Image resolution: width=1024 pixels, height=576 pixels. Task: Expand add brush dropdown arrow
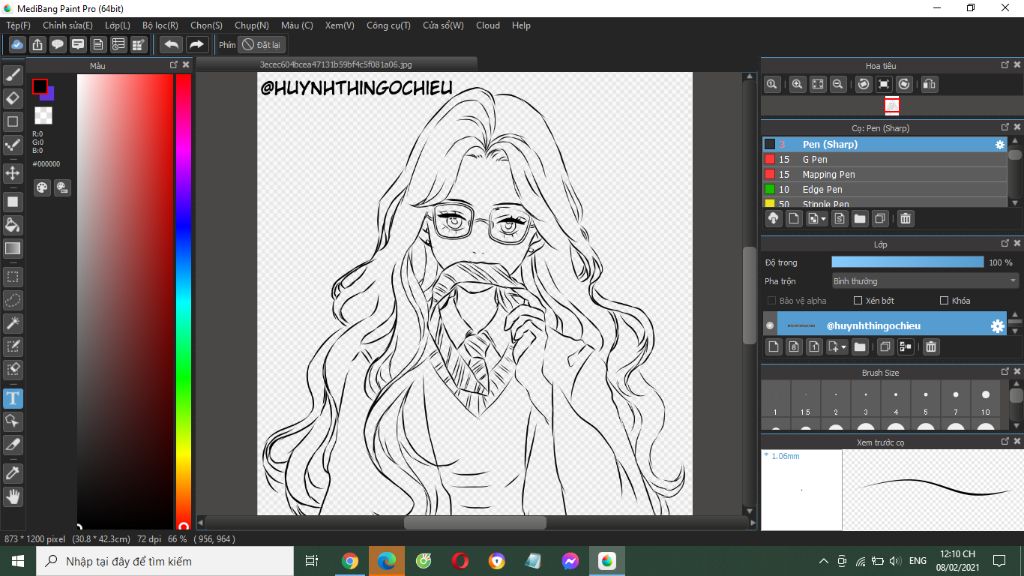pyautogui.click(x=824, y=219)
